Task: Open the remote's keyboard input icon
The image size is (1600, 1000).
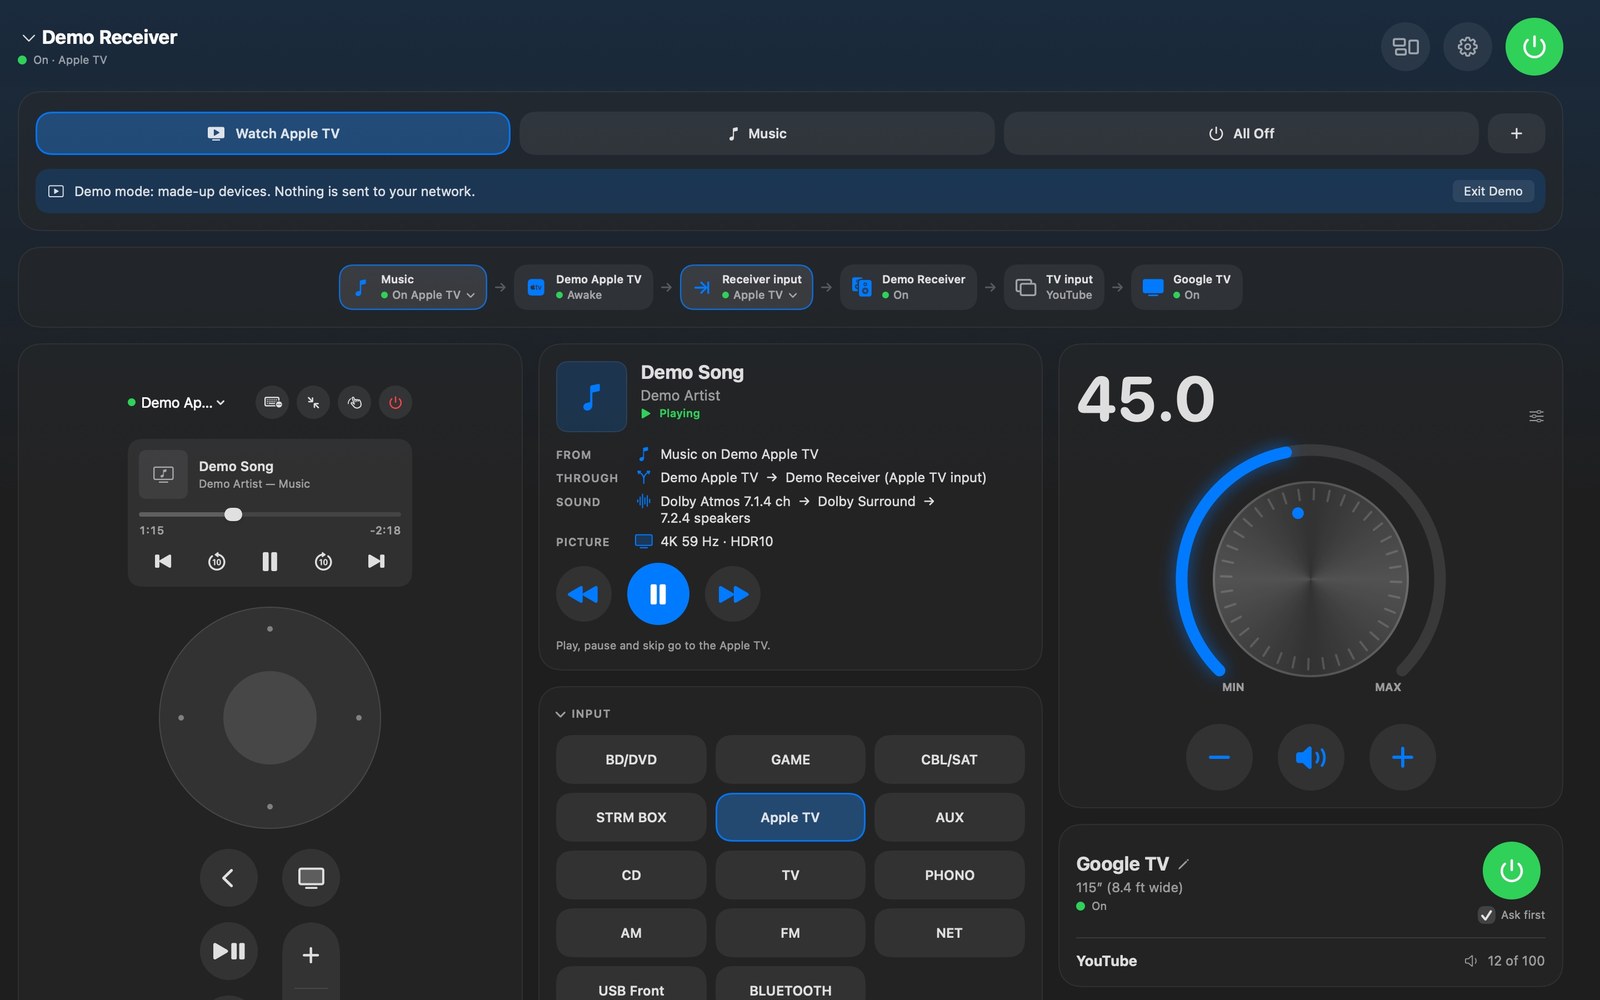Action: click(272, 402)
